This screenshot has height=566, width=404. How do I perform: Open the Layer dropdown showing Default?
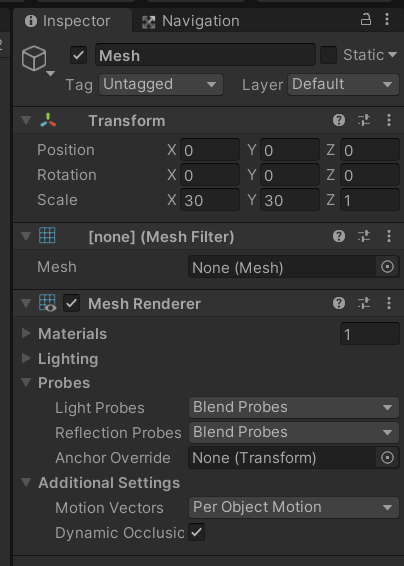pos(343,85)
